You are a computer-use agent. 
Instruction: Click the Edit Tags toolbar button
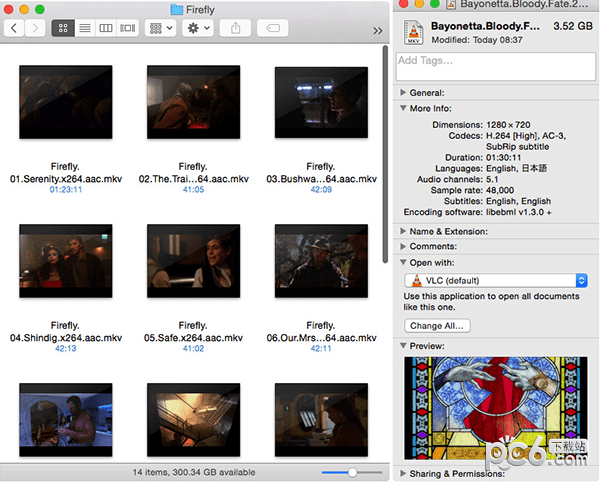click(273, 28)
